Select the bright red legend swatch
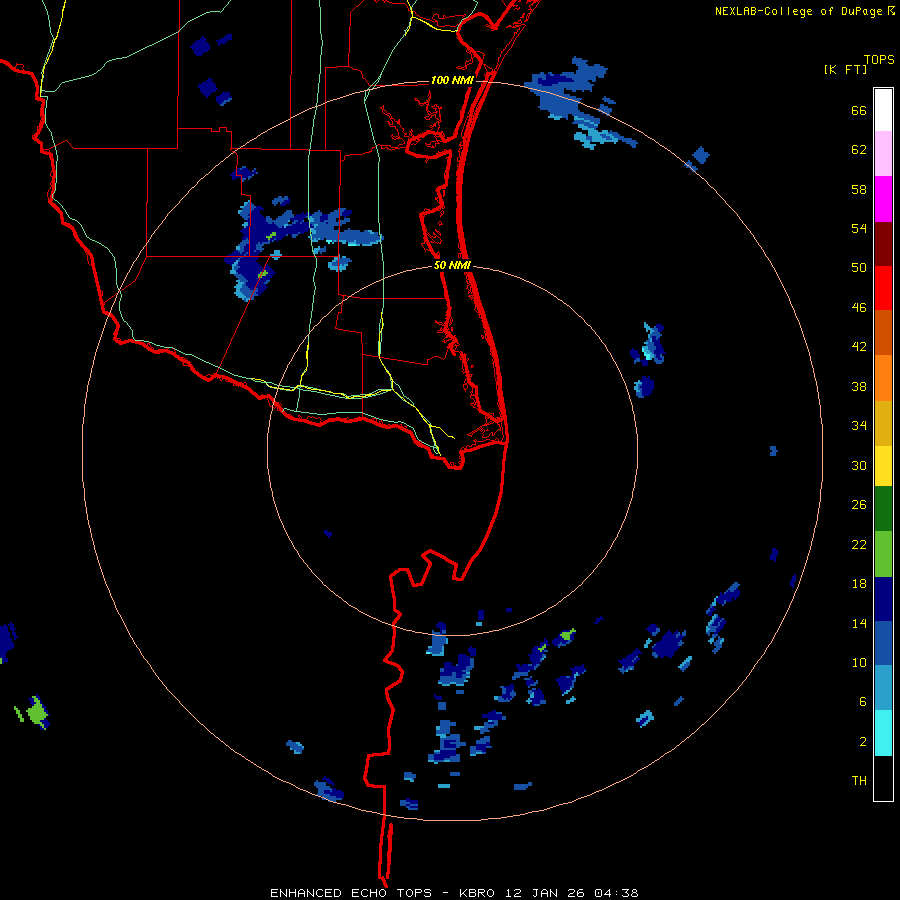The width and height of the screenshot is (900, 900). click(x=883, y=288)
